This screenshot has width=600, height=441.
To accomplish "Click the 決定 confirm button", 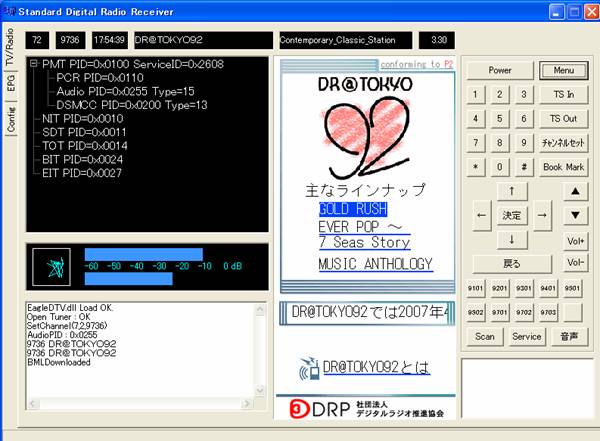I will 512,215.
